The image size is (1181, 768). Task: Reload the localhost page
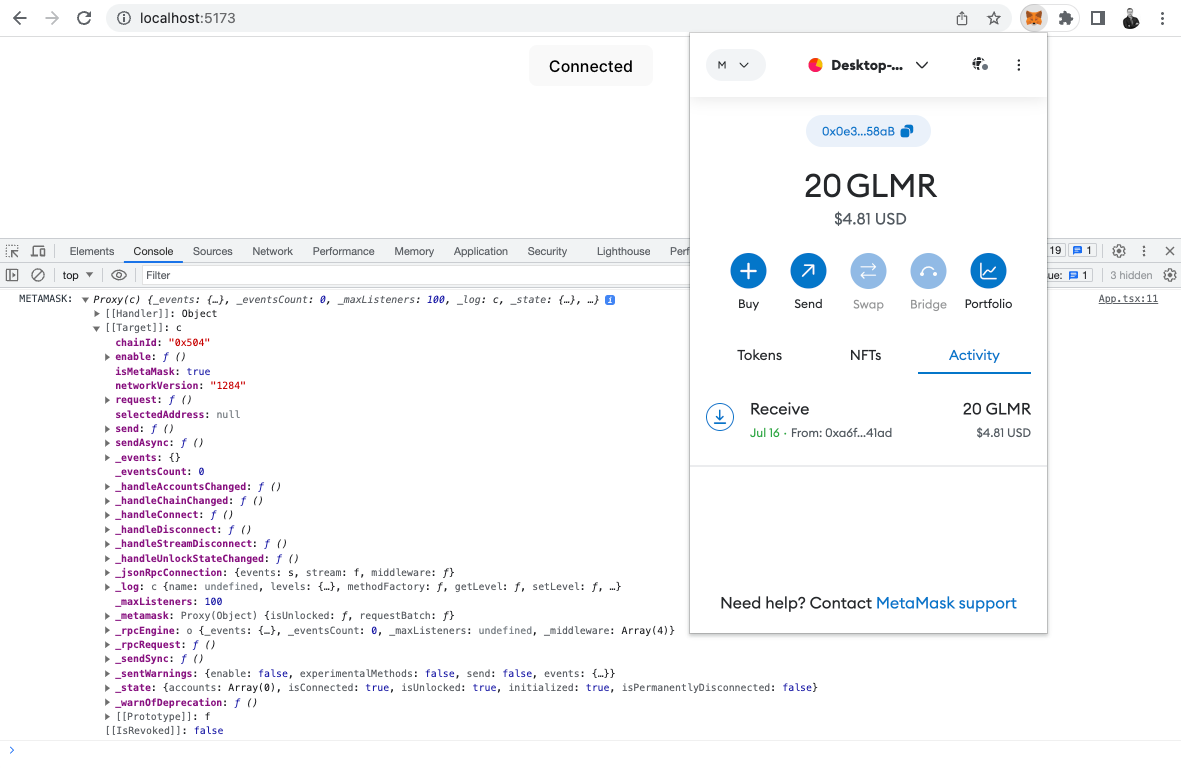(x=84, y=18)
